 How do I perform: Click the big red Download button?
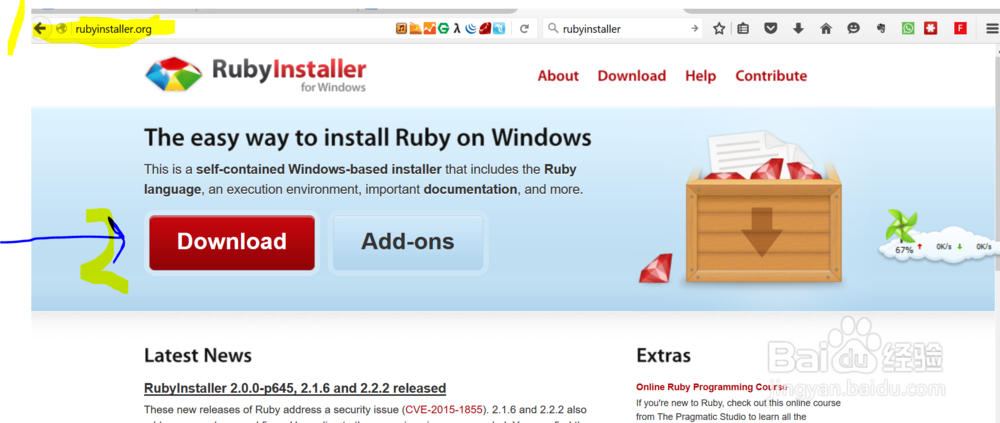coord(232,242)
